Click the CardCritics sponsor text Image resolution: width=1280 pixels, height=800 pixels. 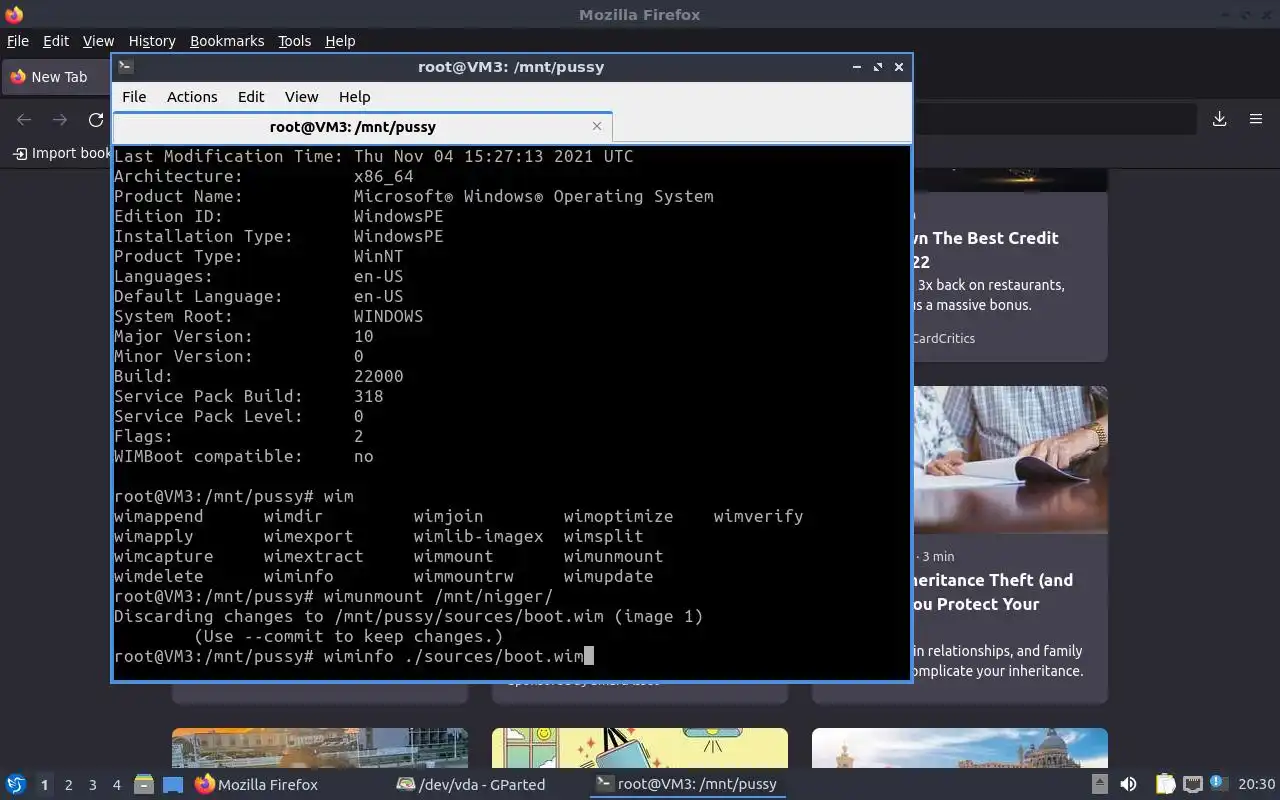click(x=943, y=338)
